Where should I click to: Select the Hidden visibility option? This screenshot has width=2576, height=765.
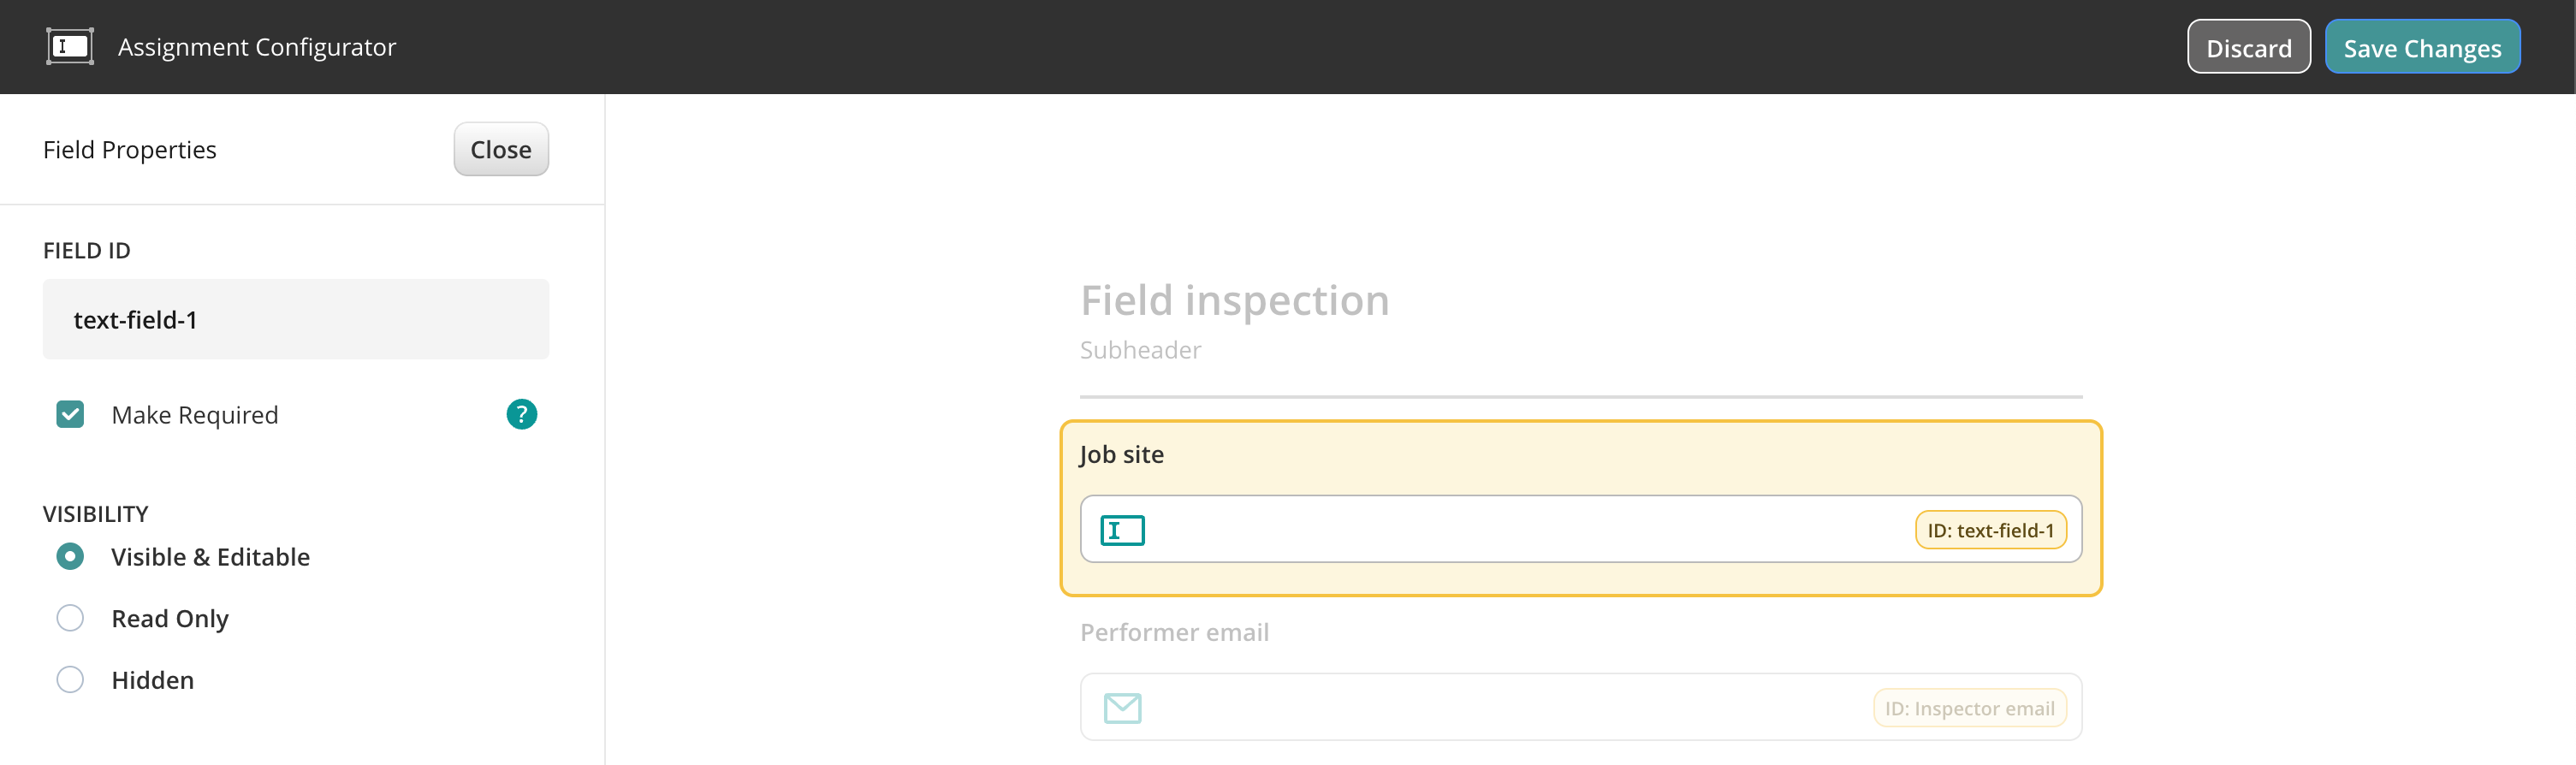[70, 680]
